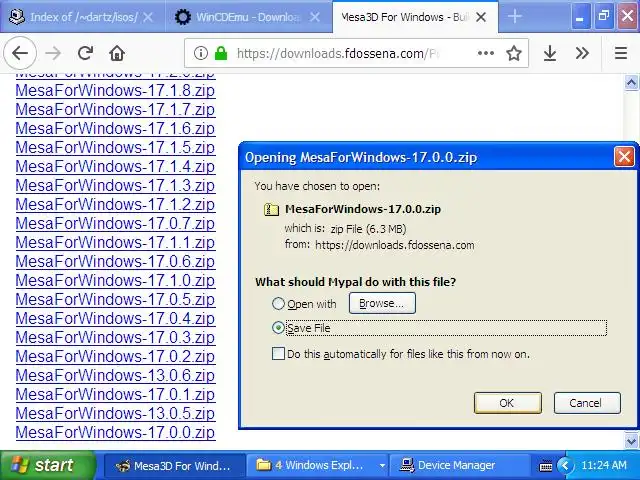Click the keyboard icon in system tray
This screenshot has width=640, height=480.
click(x=546, y=466)
